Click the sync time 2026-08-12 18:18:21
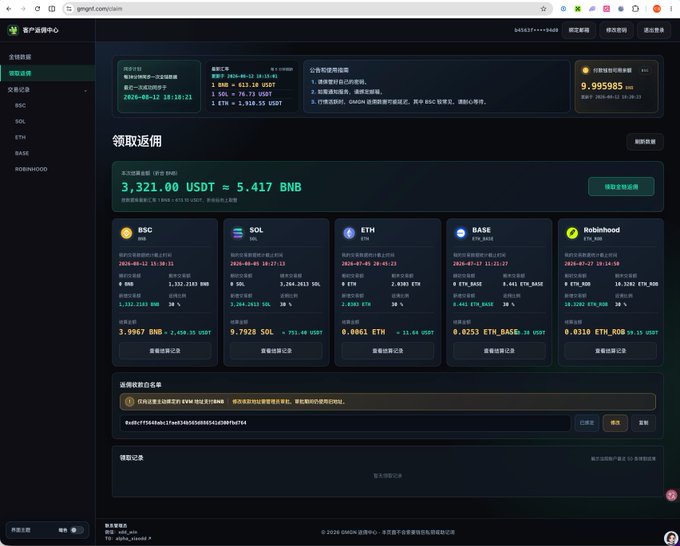The image size is (680, 546). pyautogui.click(x=158, y=97)
